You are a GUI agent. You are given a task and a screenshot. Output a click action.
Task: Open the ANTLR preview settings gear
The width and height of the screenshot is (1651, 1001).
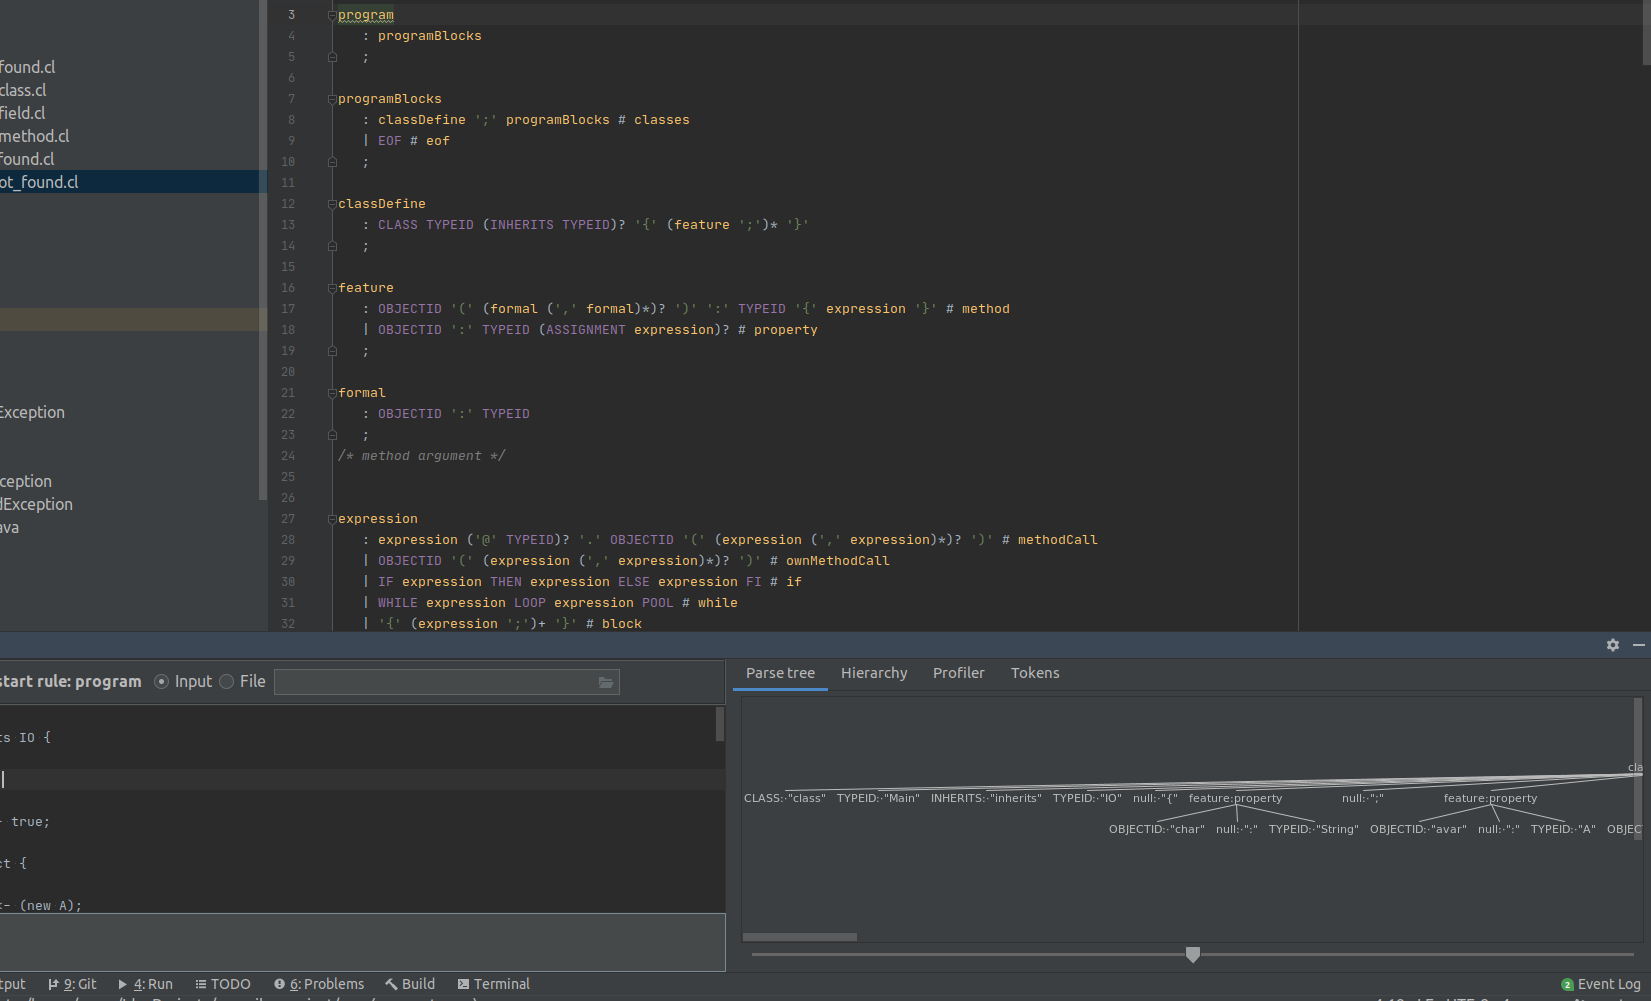pos(1613,645)
